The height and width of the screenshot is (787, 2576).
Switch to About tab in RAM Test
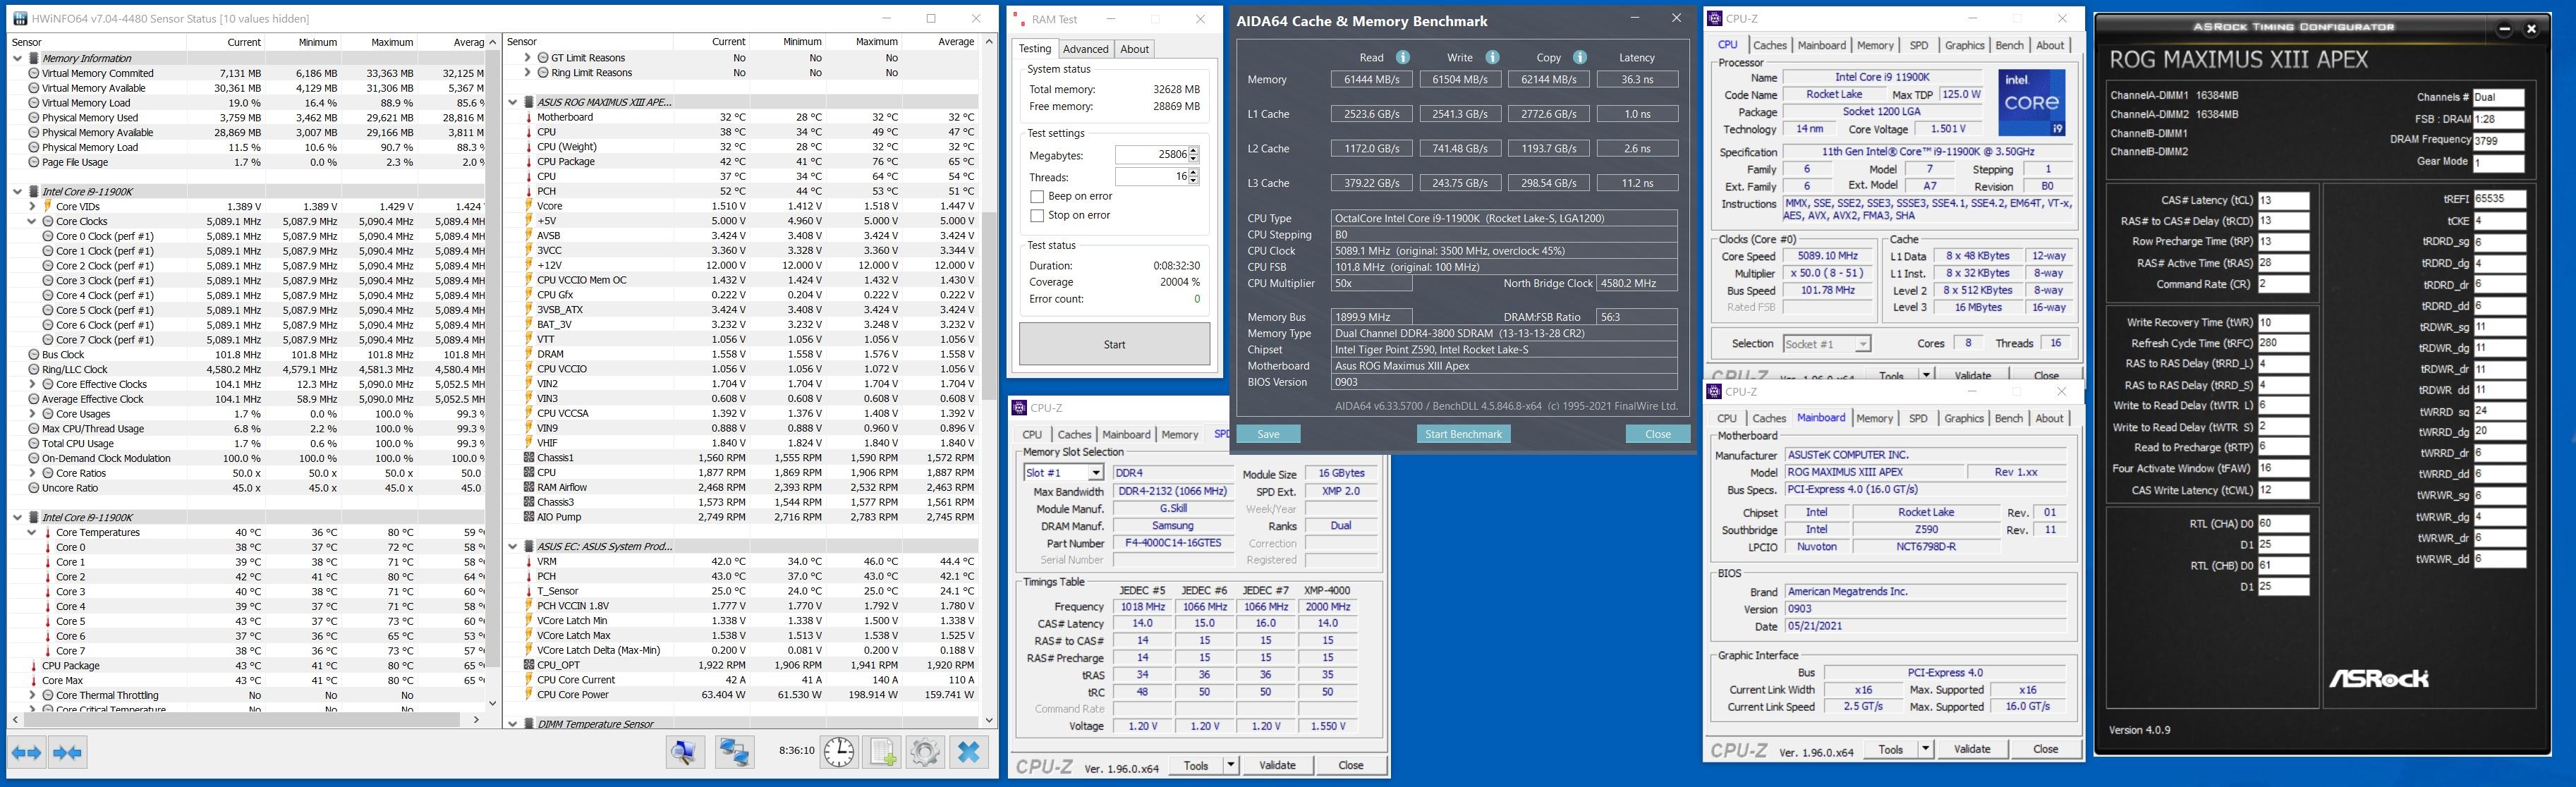click(1134, 48)
